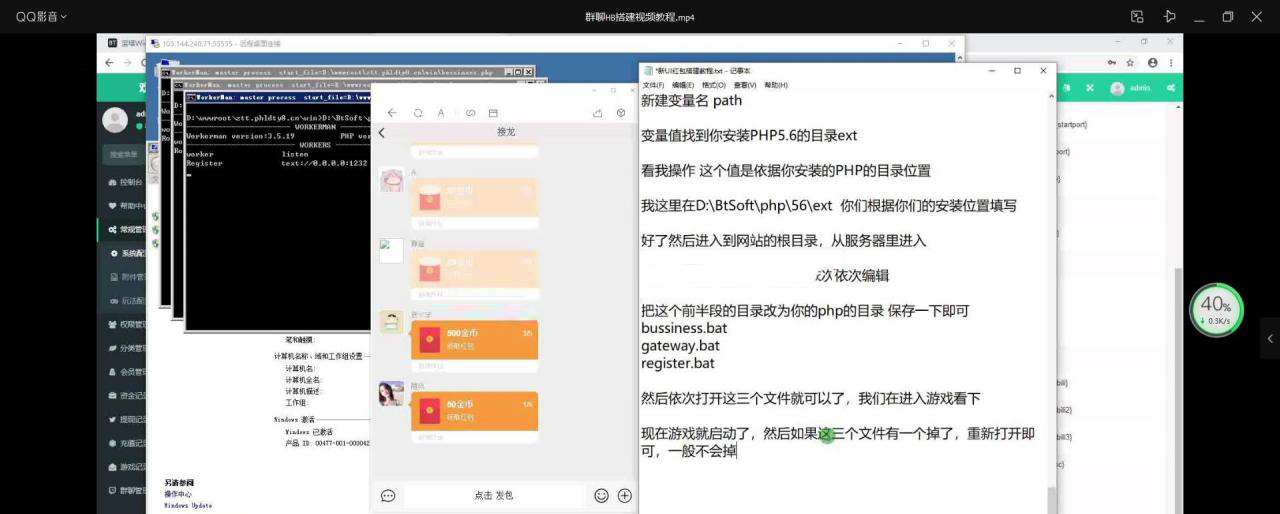Open Windows Update link in system window
The height and width of the screenshot is (514, 1280).
tap(188, 506)
